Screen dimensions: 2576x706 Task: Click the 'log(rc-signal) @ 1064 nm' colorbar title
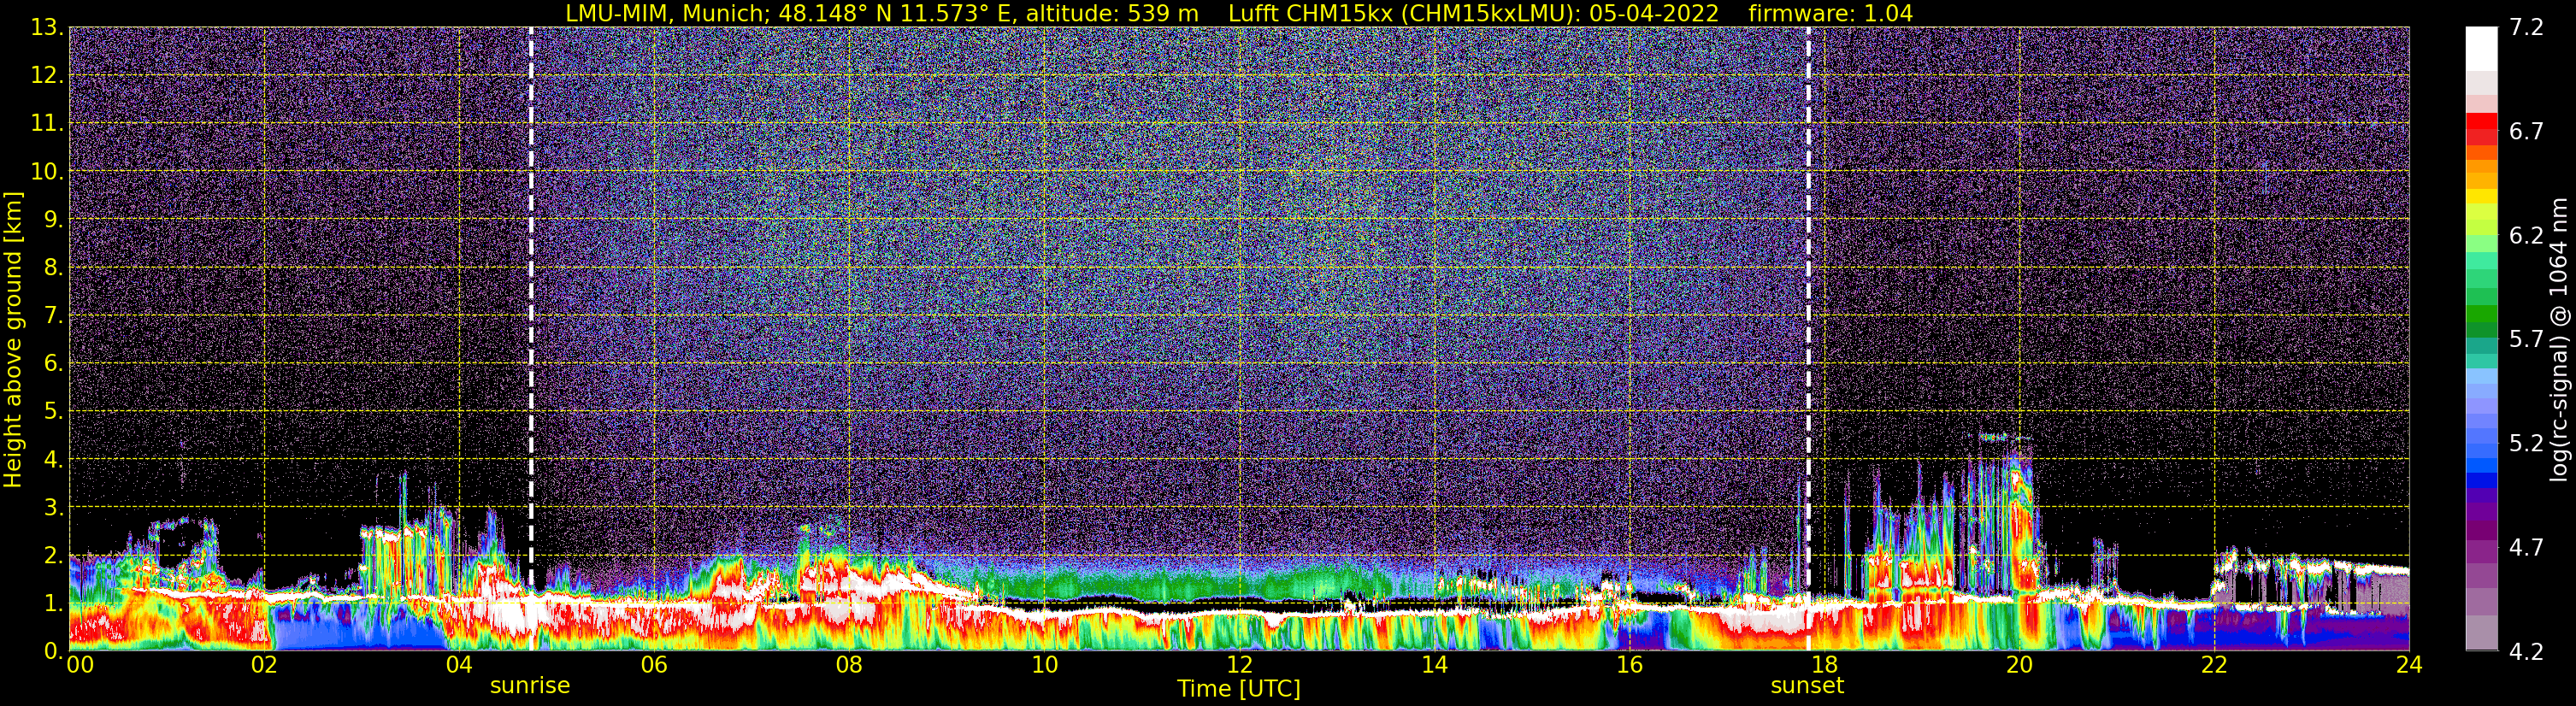(x=2559, y=340)
